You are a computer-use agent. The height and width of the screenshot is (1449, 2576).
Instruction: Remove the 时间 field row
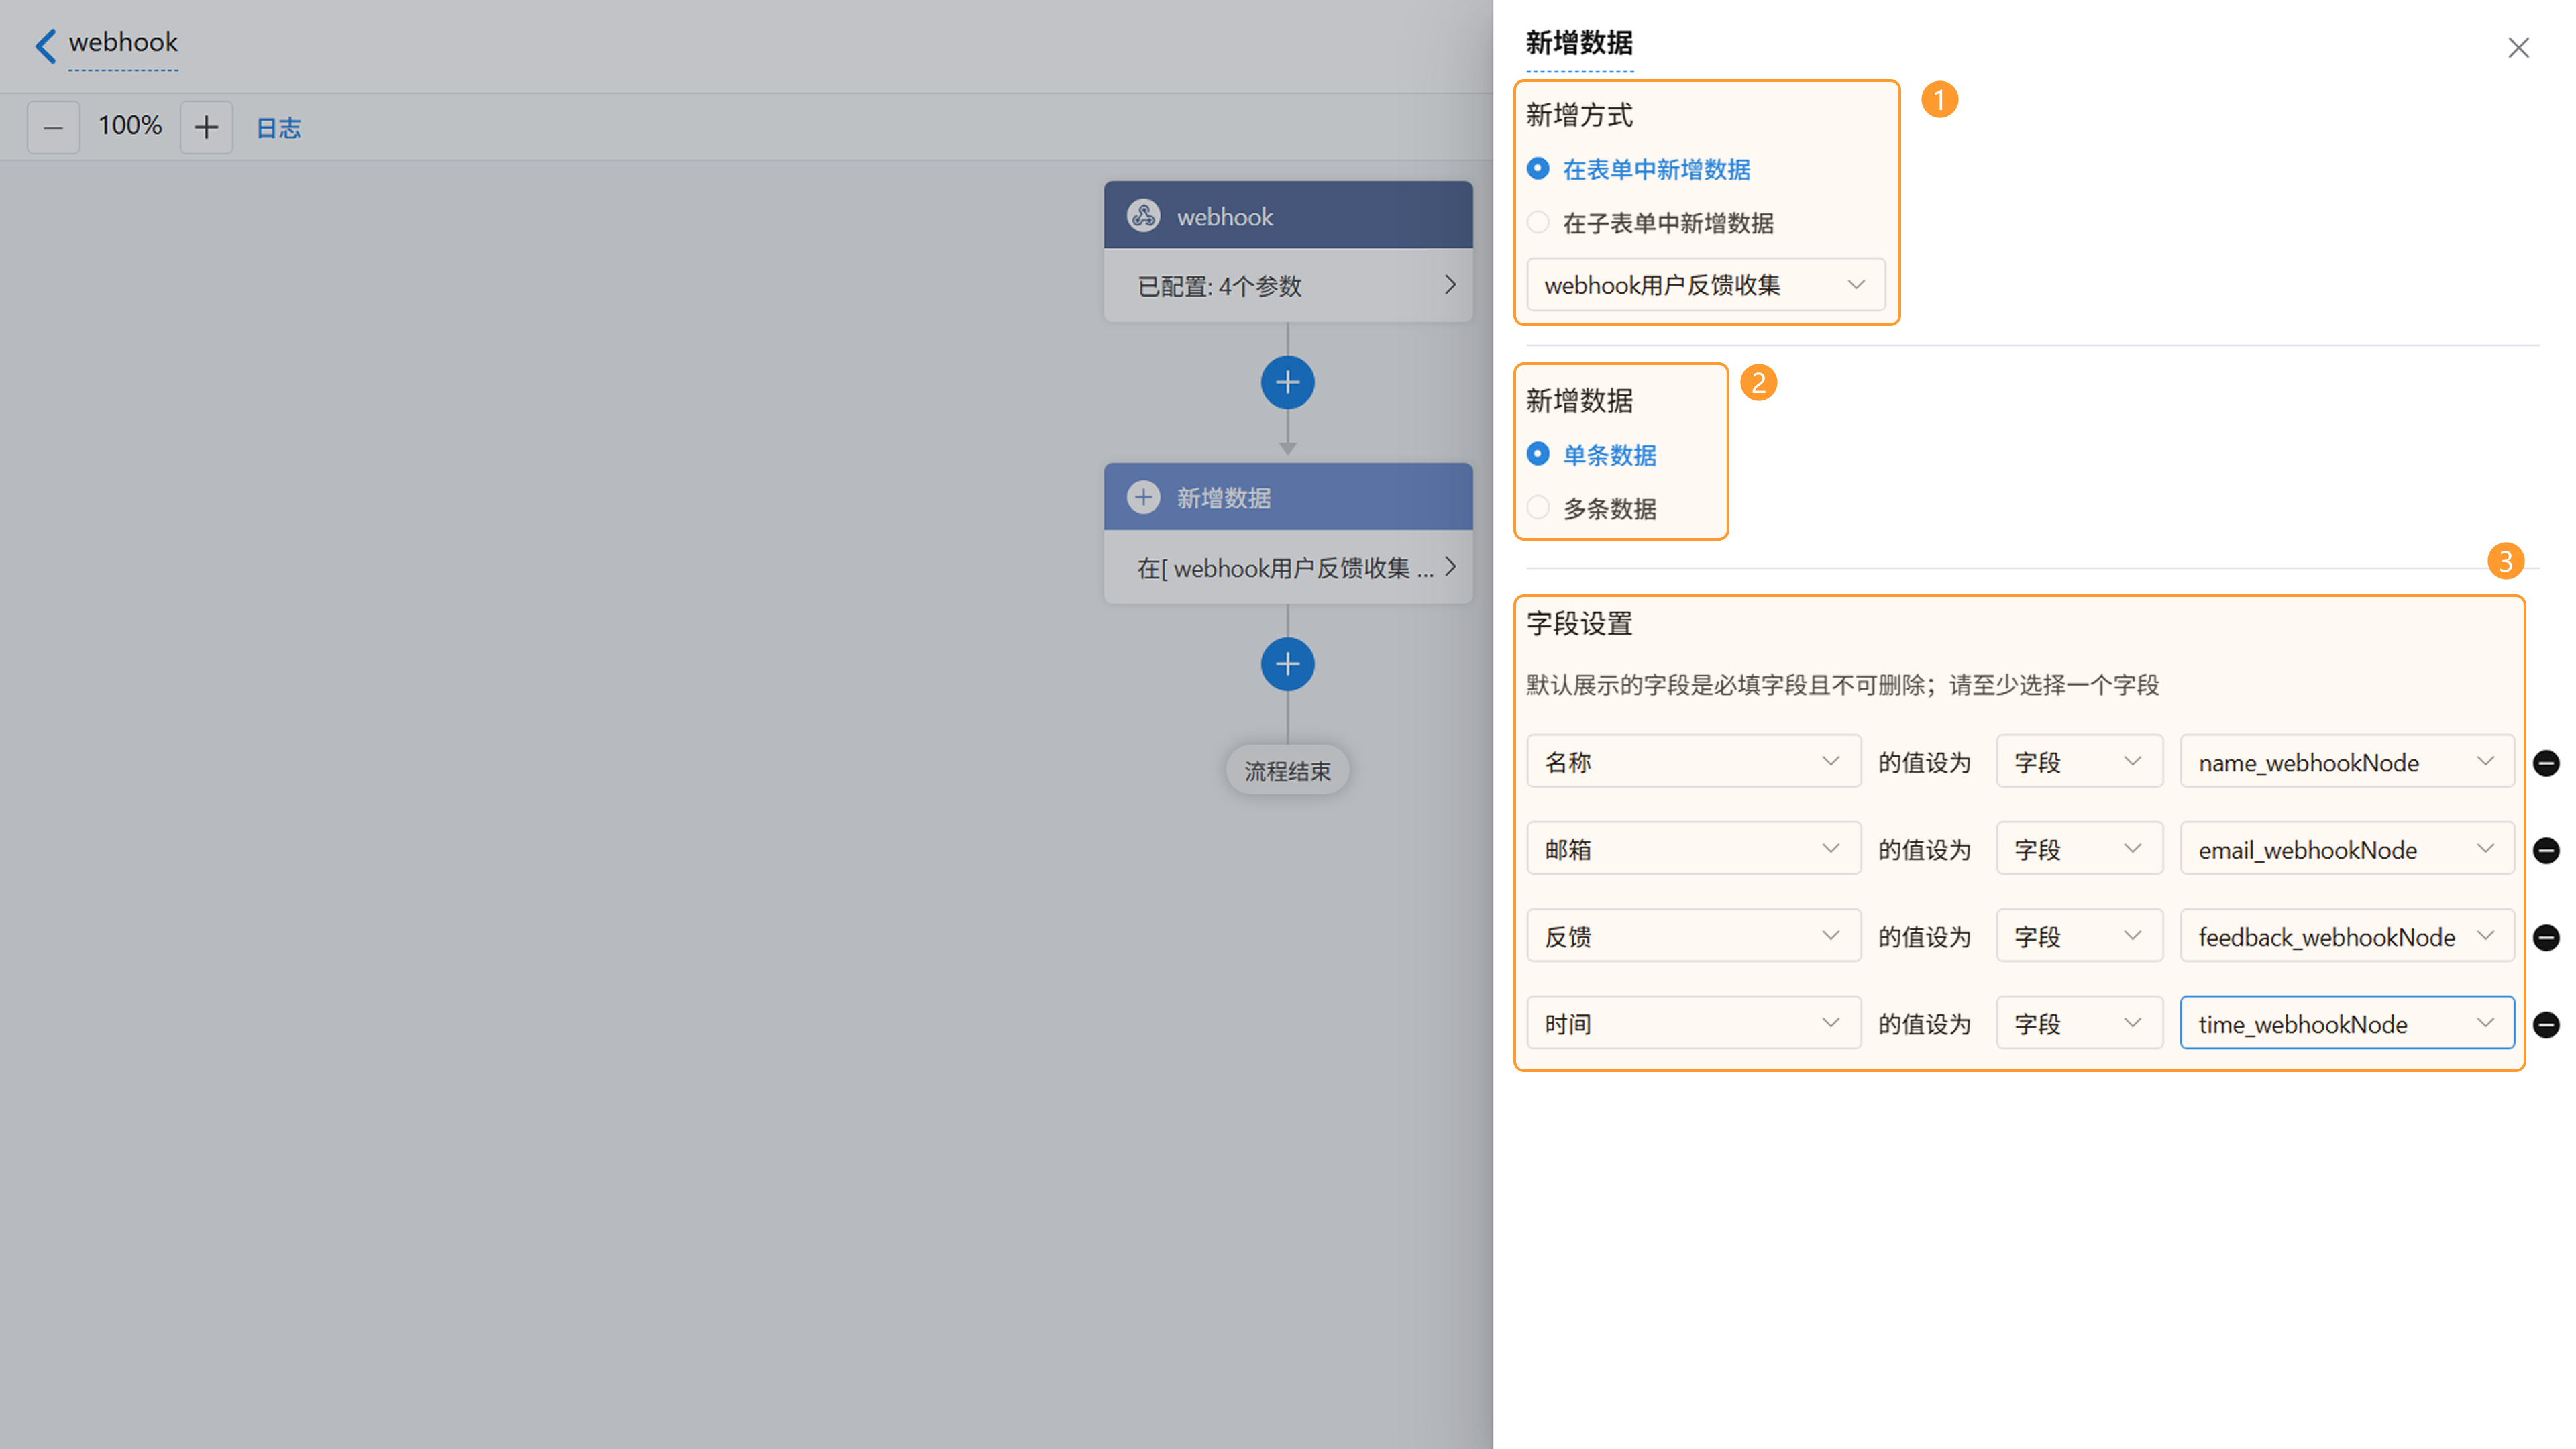point(2546,1024)
